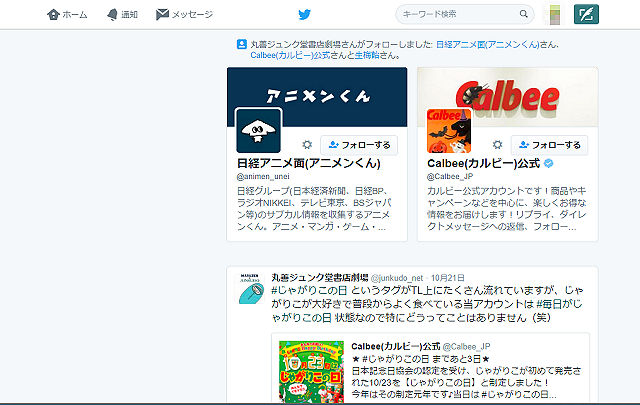The width and height of the screenshot is (640, 405).
Task: Click the Calbee Halloween profile avatar
Action: tap(449, 131)
